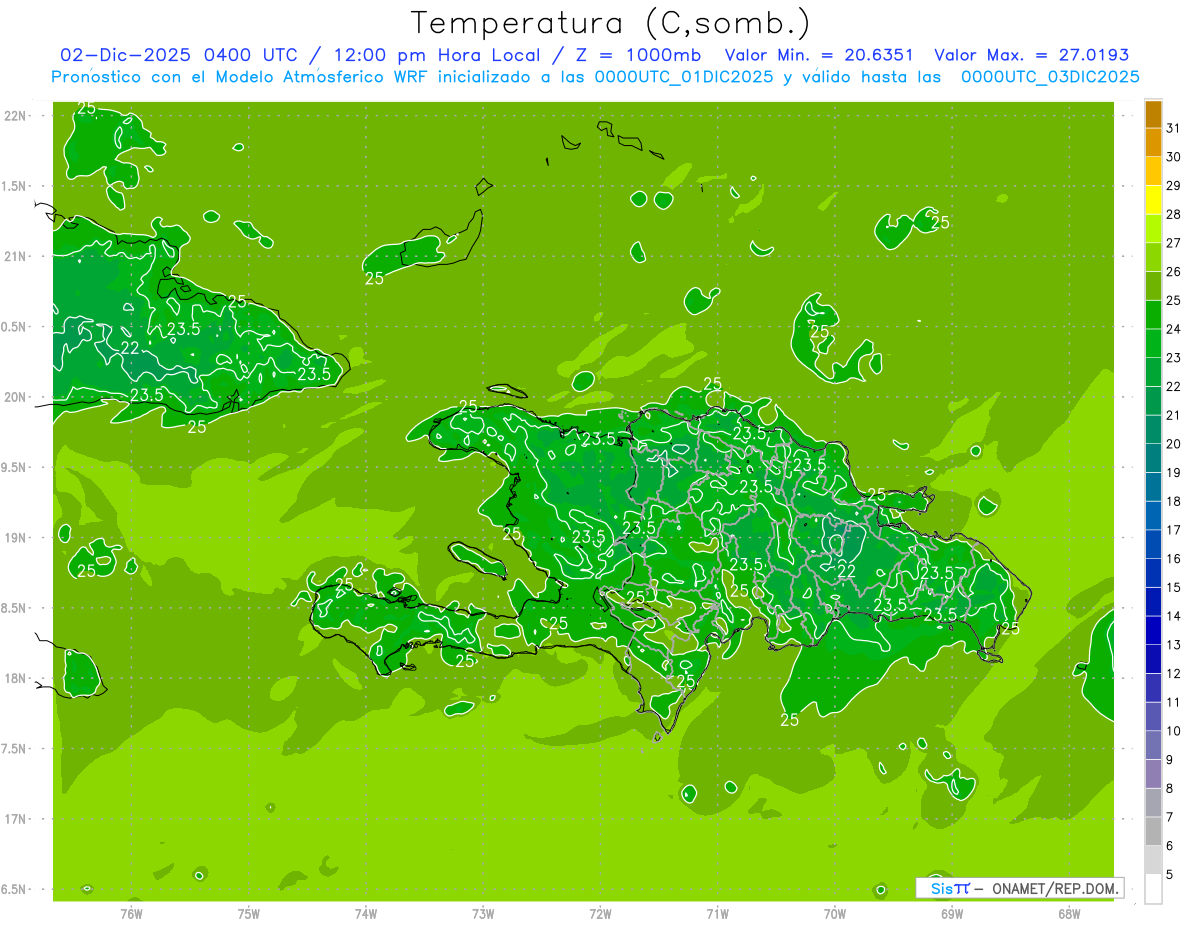
Task: Pick the brown colorbar swatch above 31
Action: click(x=1153, y=115)
